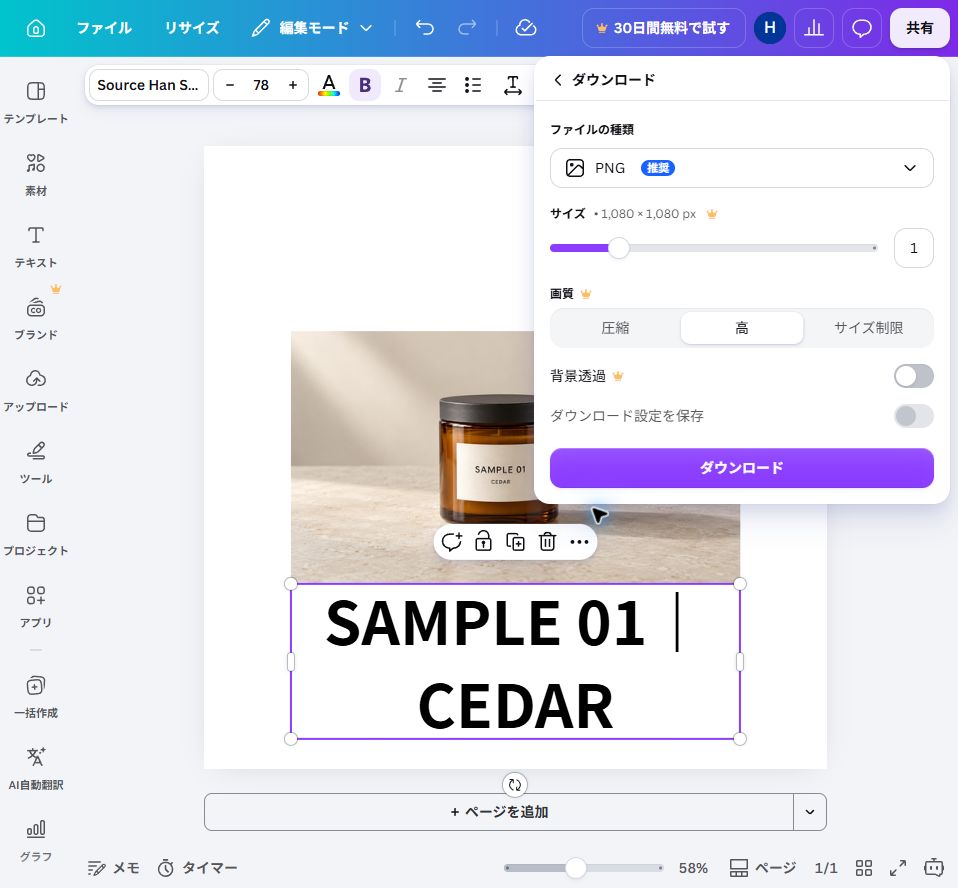Open 素材 elements panel
This screenshot has width=958, height=888.
click(x=35, y=174)
